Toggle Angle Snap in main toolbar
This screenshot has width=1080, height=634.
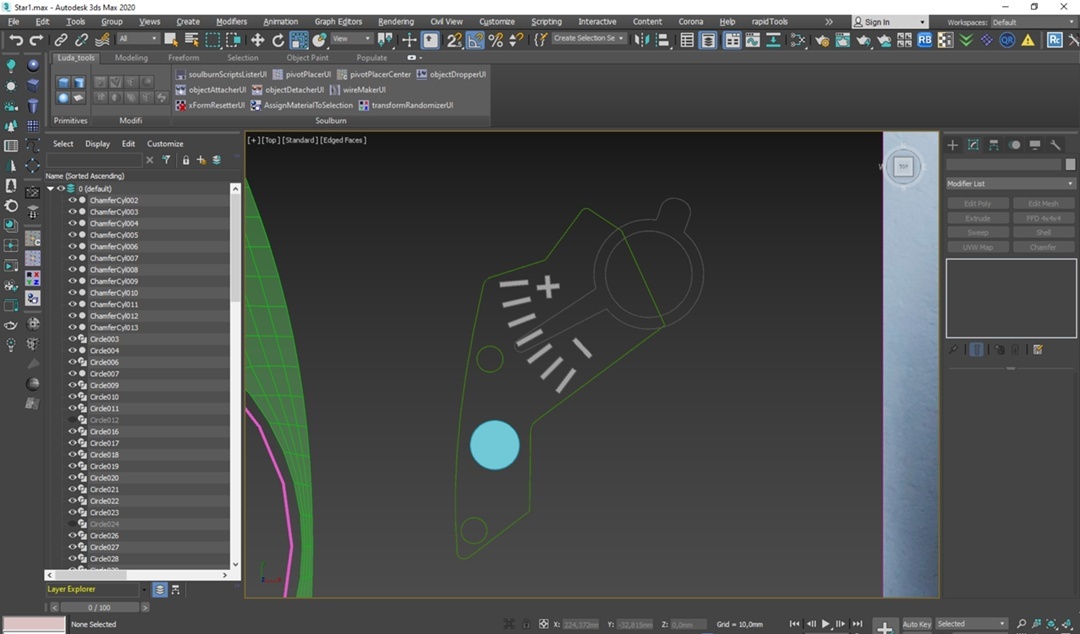[475, 40]
